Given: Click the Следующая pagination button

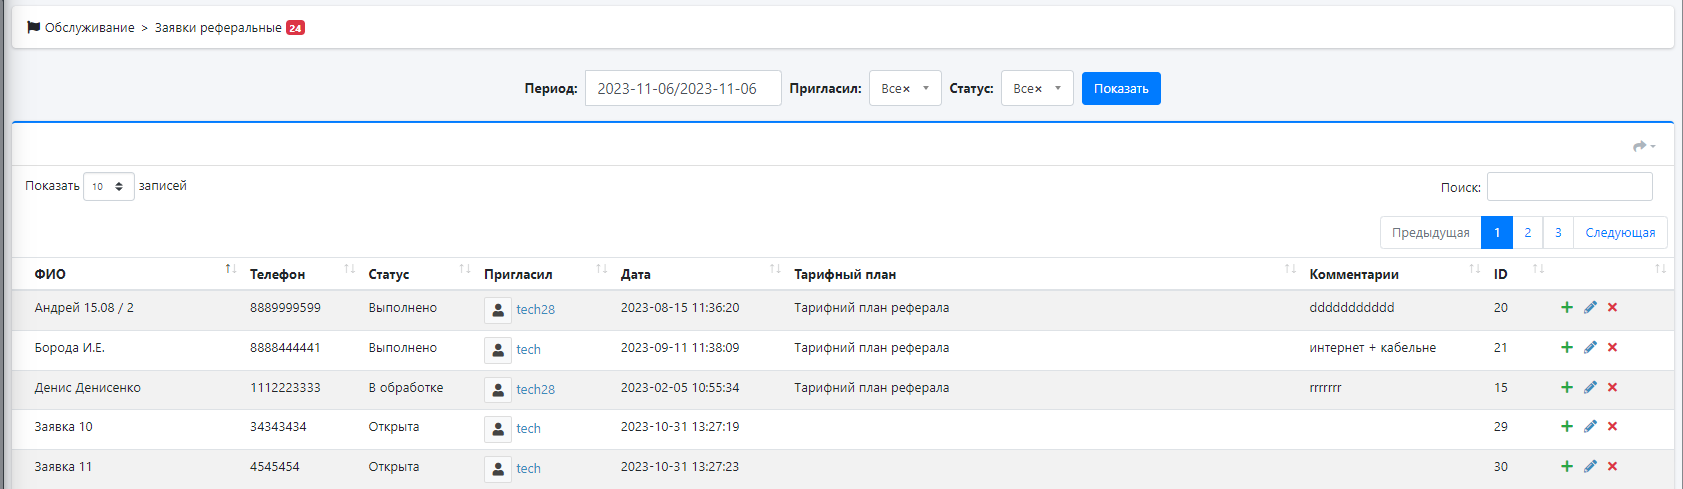Looking at the screenshot, I should [x=1619, y=233].
